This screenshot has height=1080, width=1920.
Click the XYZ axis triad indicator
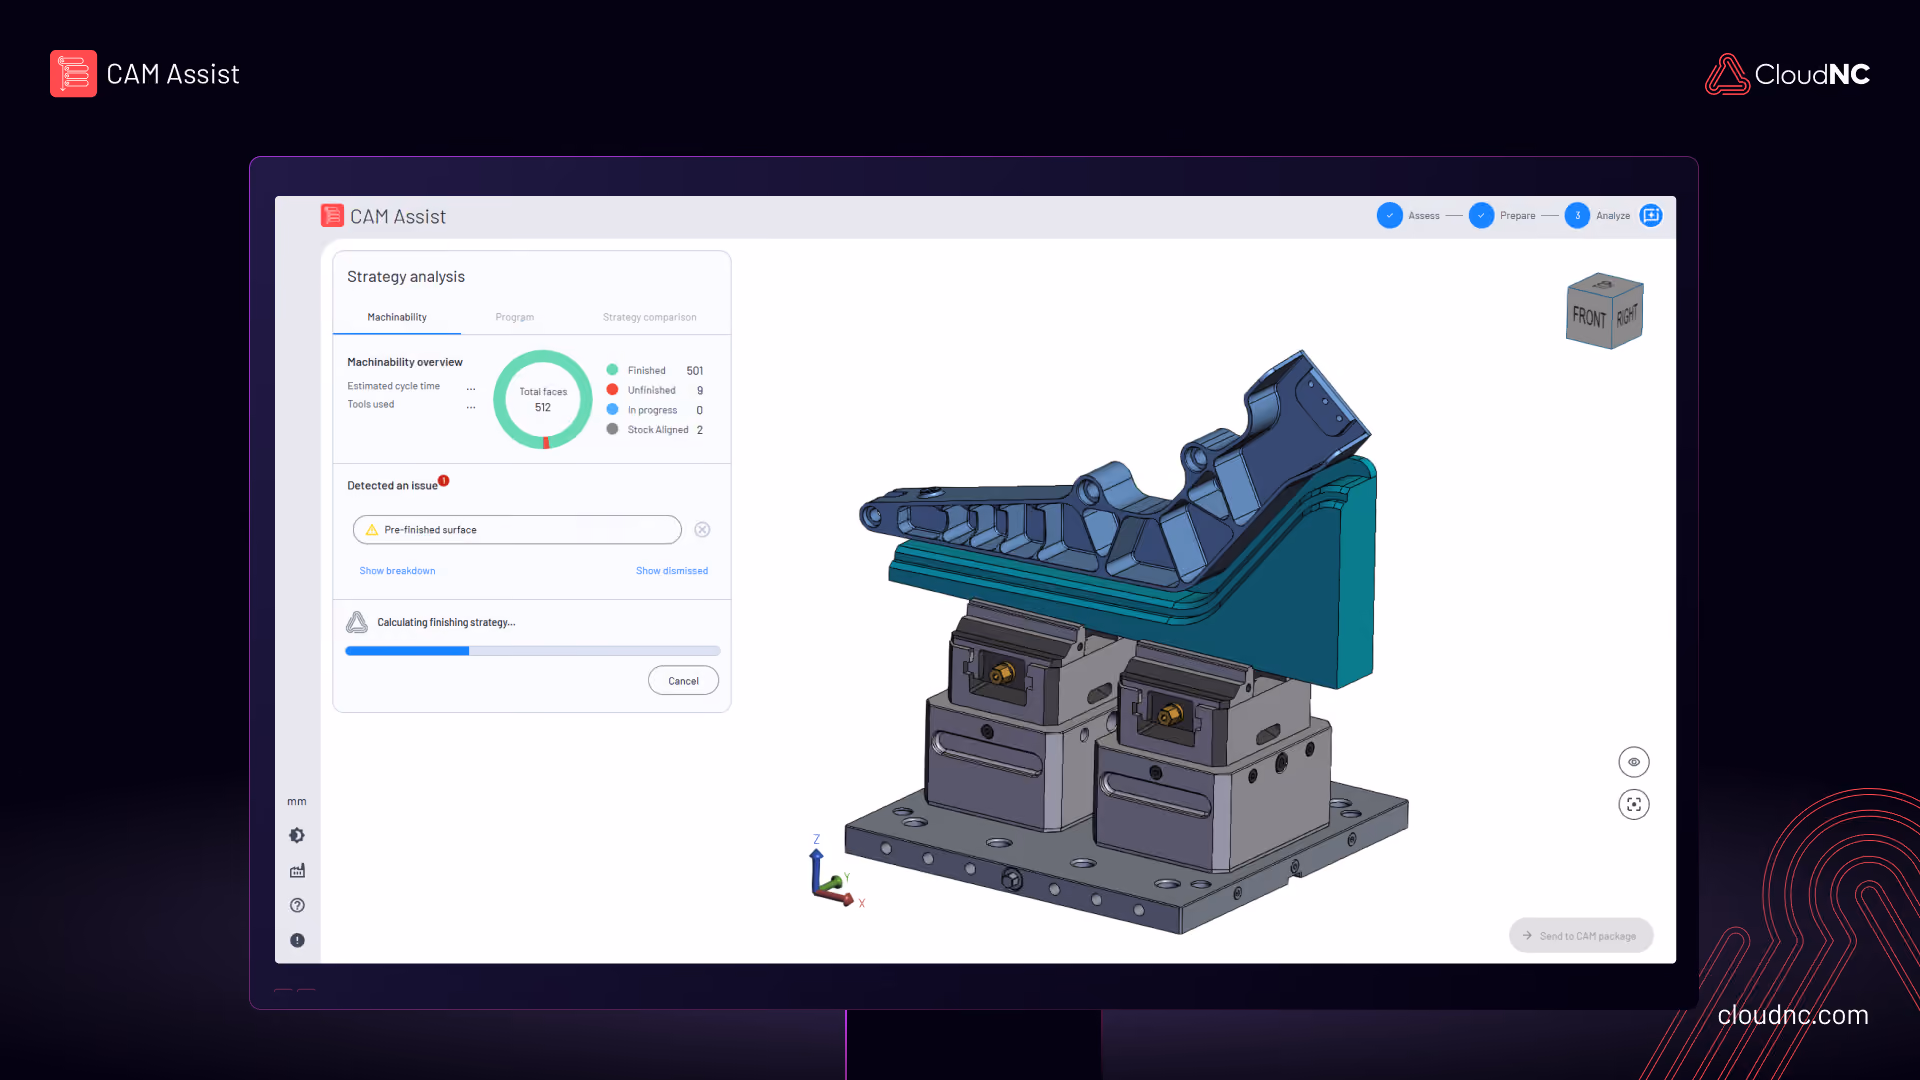pyautogui.click(x=836, y=872)
